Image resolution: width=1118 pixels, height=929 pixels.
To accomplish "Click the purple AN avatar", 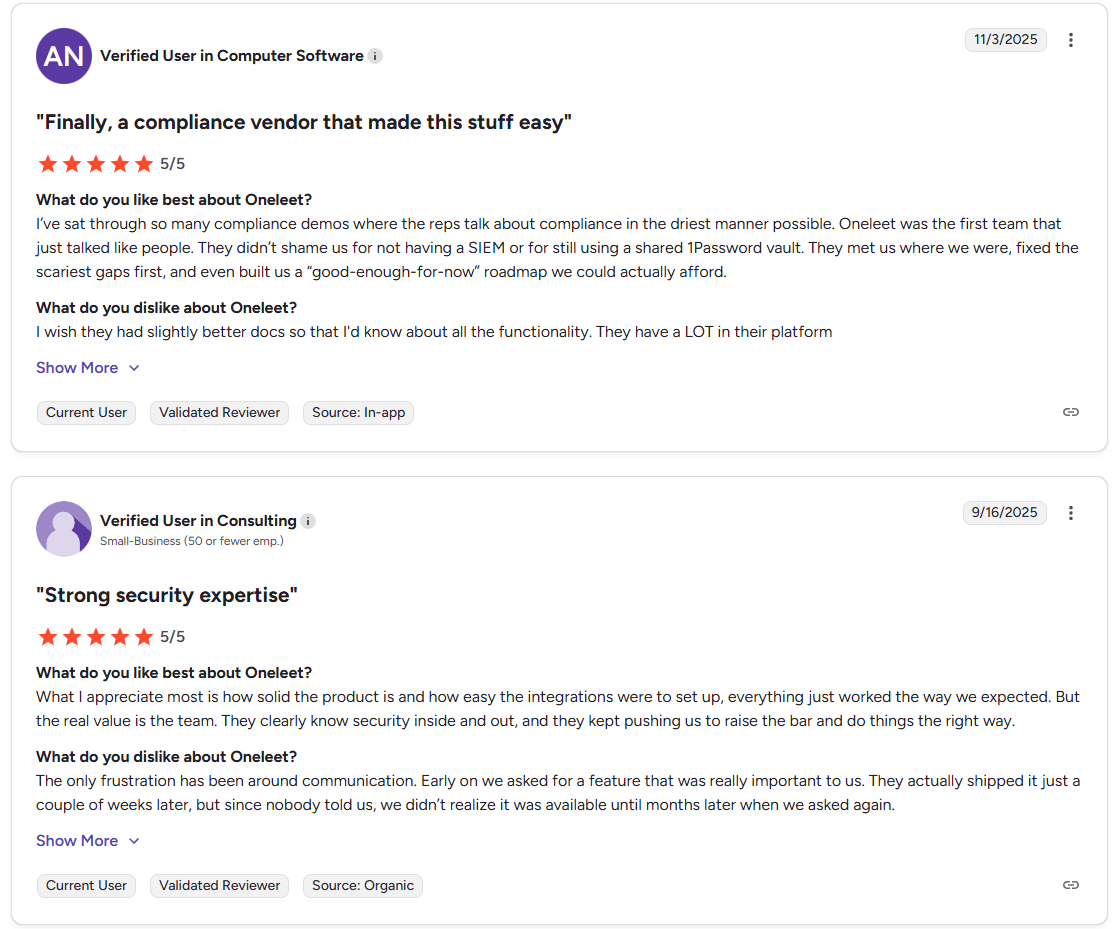I will pyautogui.click(x=63, y=56).
